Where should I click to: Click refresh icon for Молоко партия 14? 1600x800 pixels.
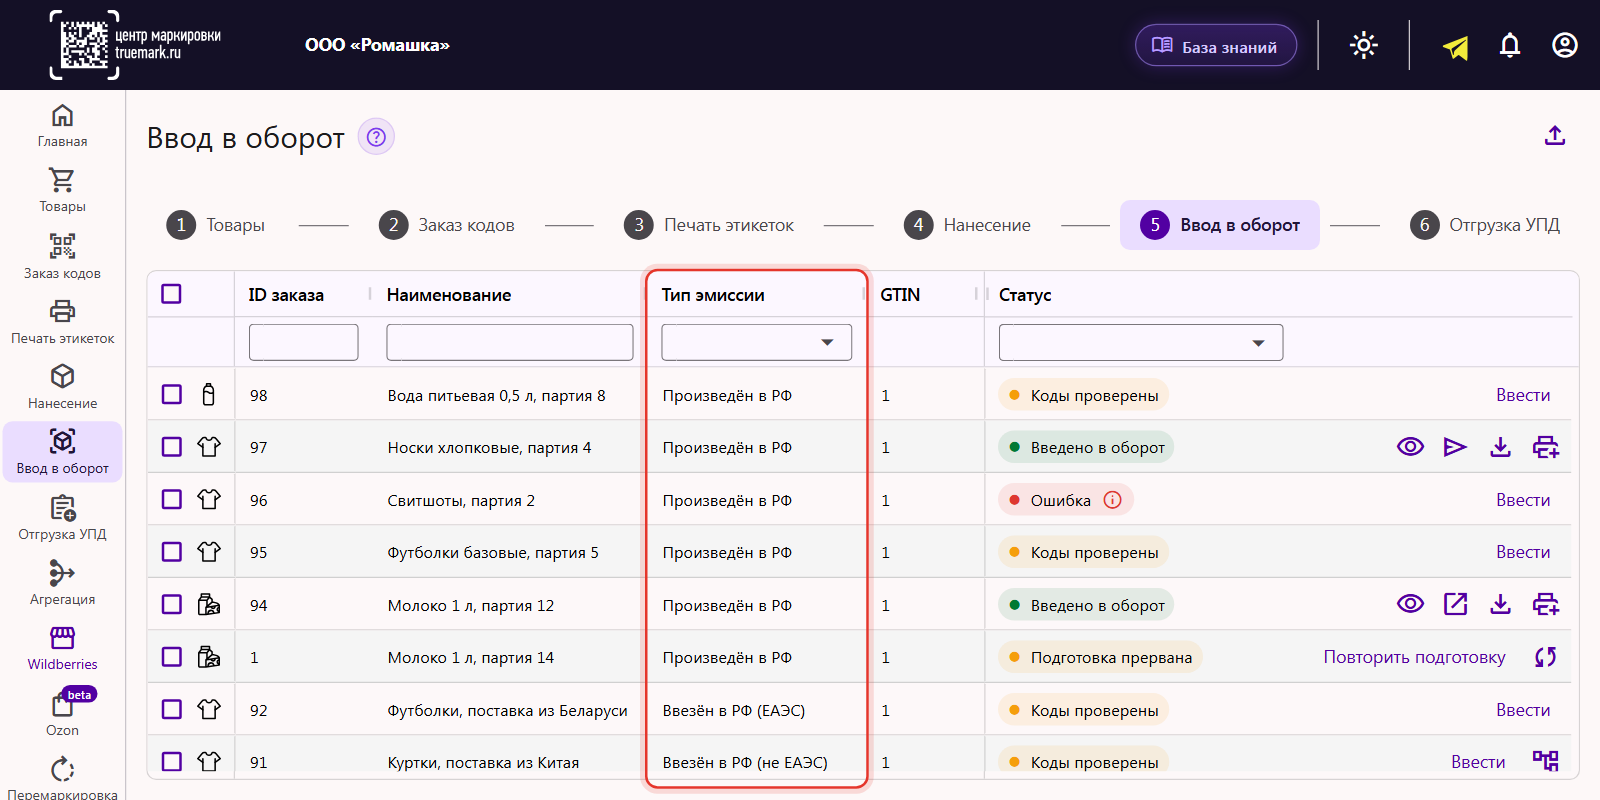(x=1546, y=657)
